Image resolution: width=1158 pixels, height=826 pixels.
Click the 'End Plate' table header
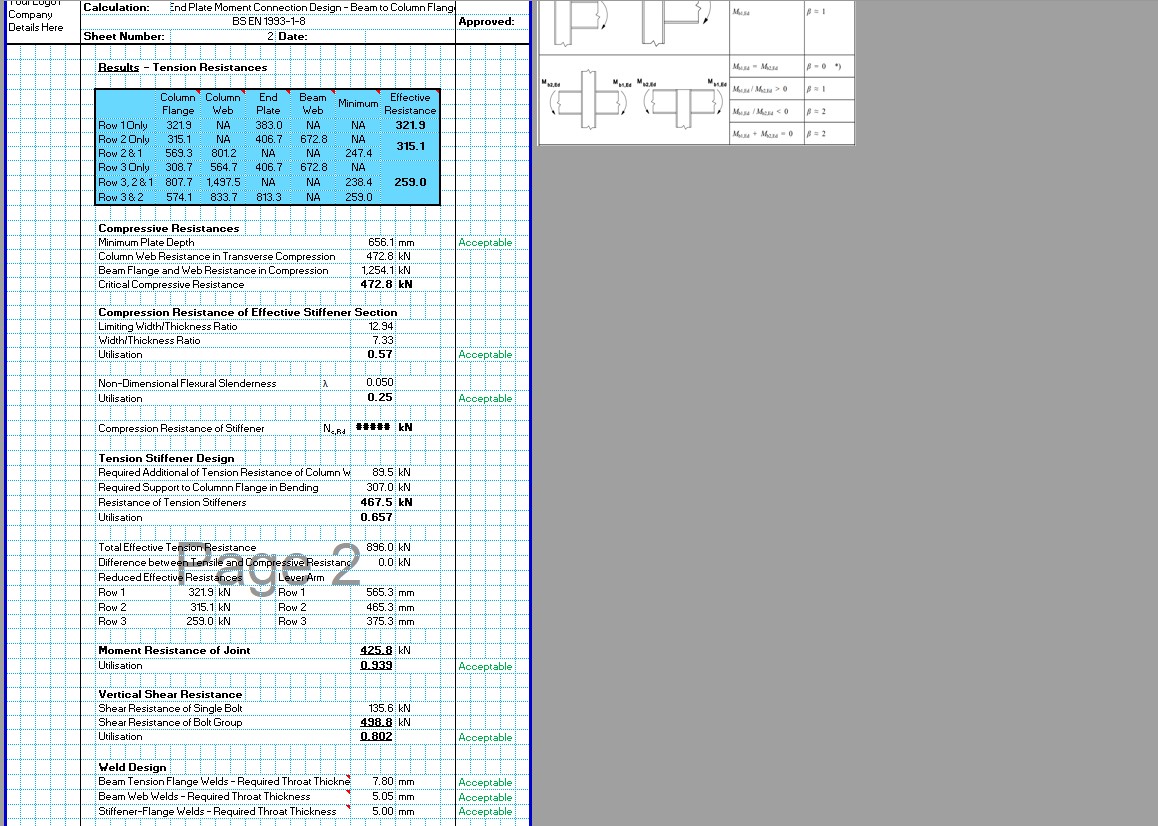[x=268, y=104]
